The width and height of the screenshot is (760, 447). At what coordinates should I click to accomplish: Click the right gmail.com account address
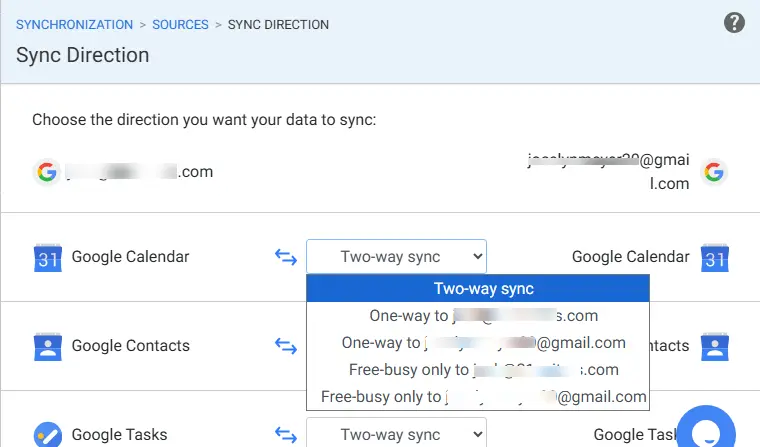[608, 172]
